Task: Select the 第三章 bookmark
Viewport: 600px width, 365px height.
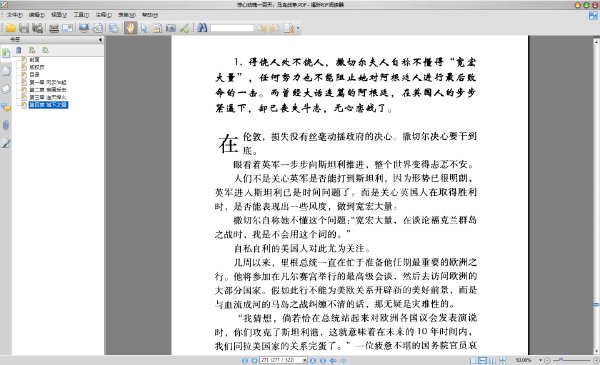Action: pyautogui.click(x=48, y=97)
